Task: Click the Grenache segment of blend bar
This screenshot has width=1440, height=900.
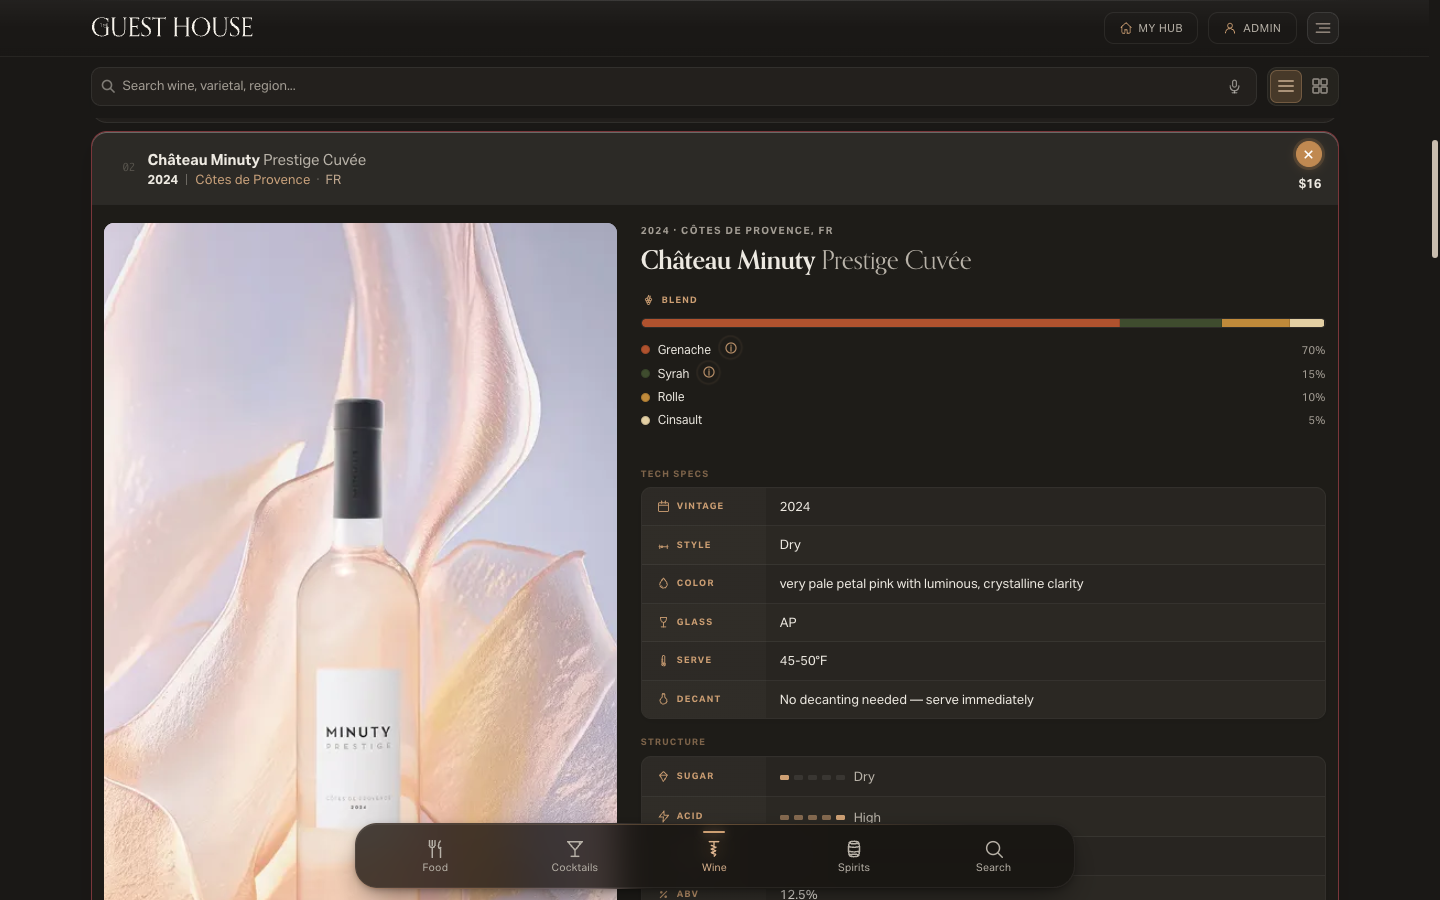Action: pyautogui.click(x=880, y=323)
